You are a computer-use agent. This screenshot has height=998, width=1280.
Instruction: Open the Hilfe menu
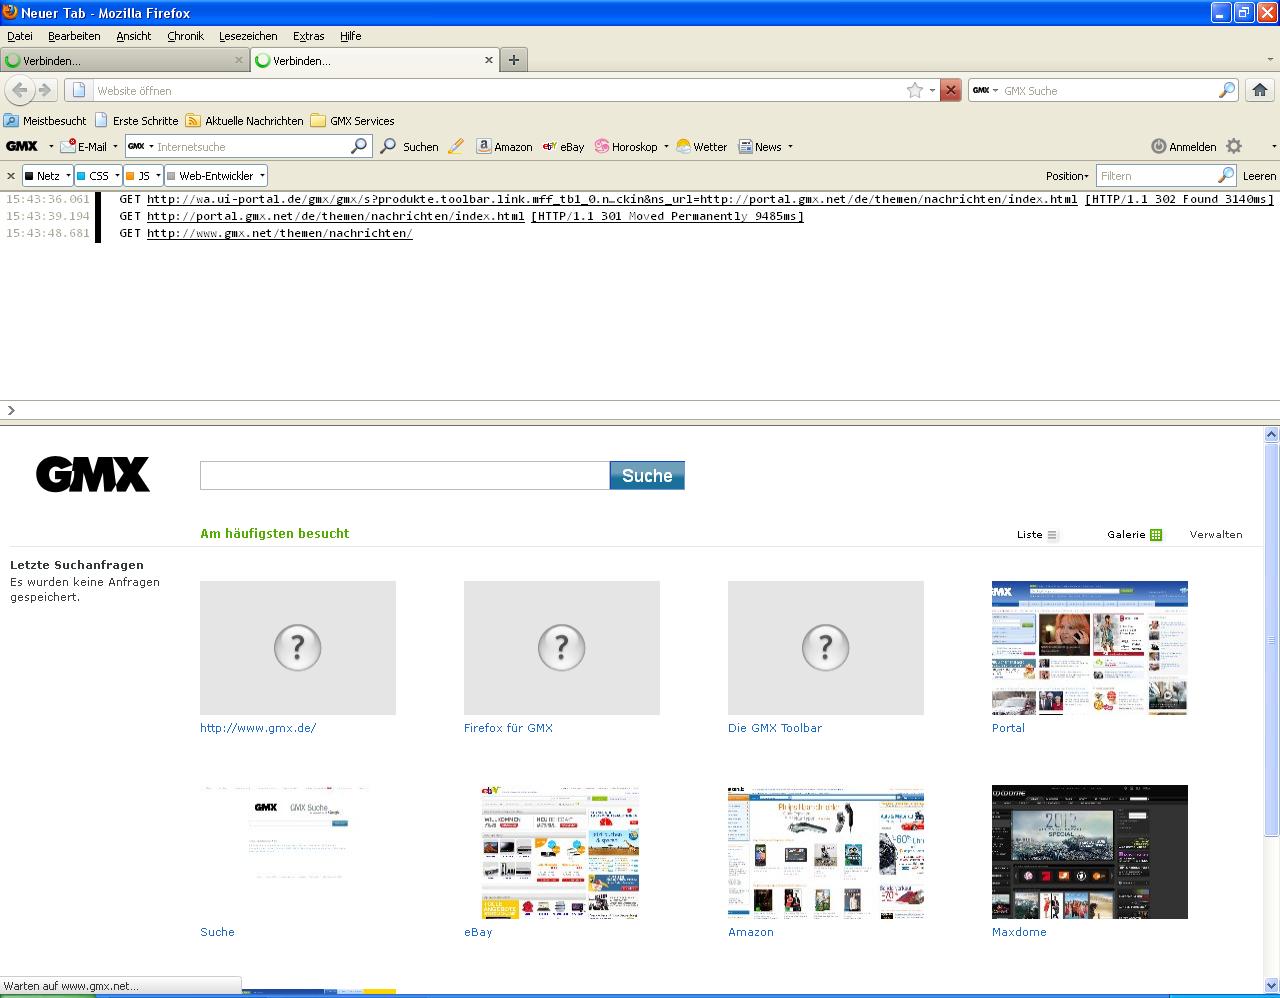tap(350, 36)
